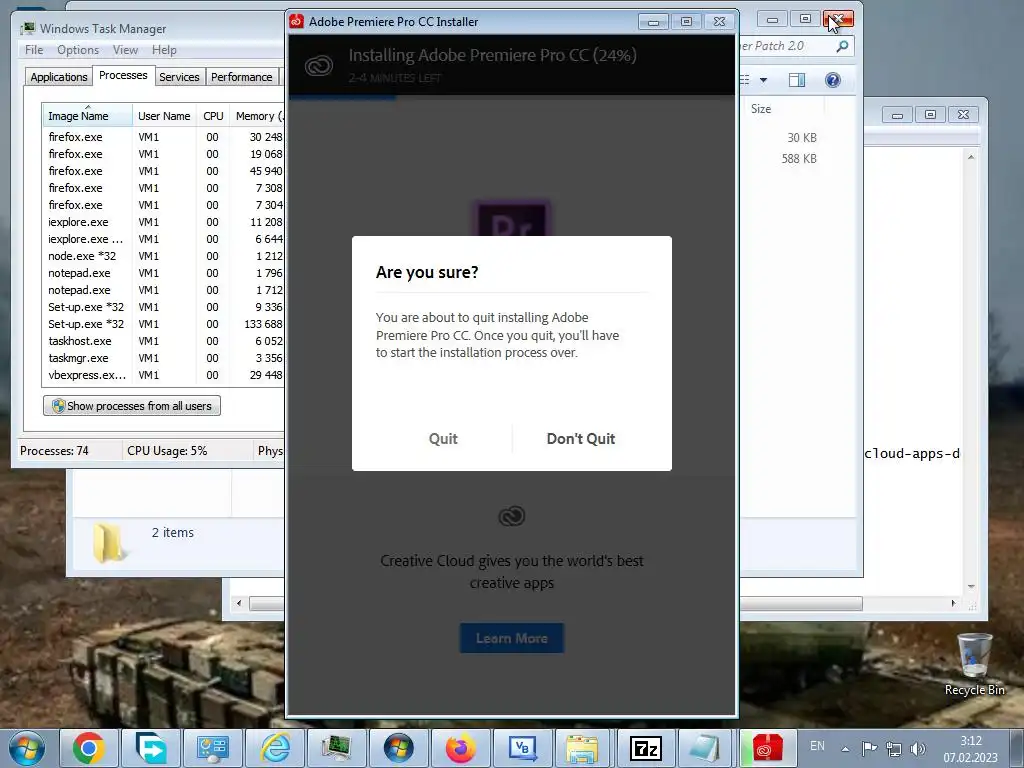Toggle the Explorer preview pane icon

(x=797, y=80)
